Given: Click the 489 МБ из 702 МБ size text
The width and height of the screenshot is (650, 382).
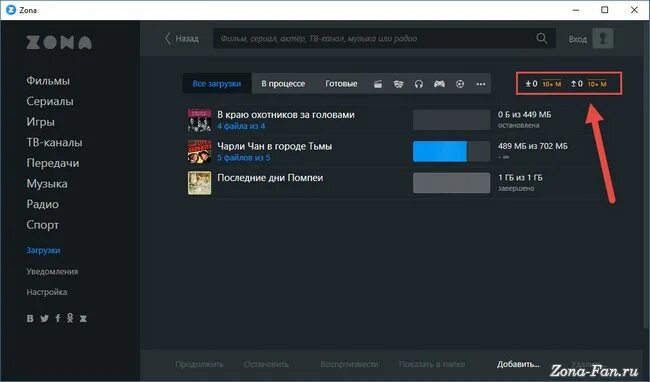Looking at the screenshot, I should [533, 146].
